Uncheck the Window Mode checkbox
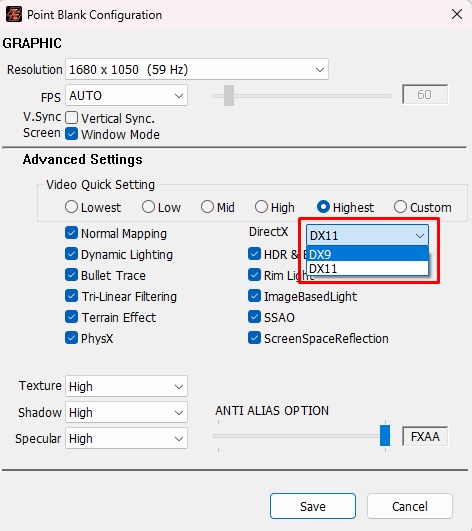This screenshot has width=472, height=531. pos(71,134)
